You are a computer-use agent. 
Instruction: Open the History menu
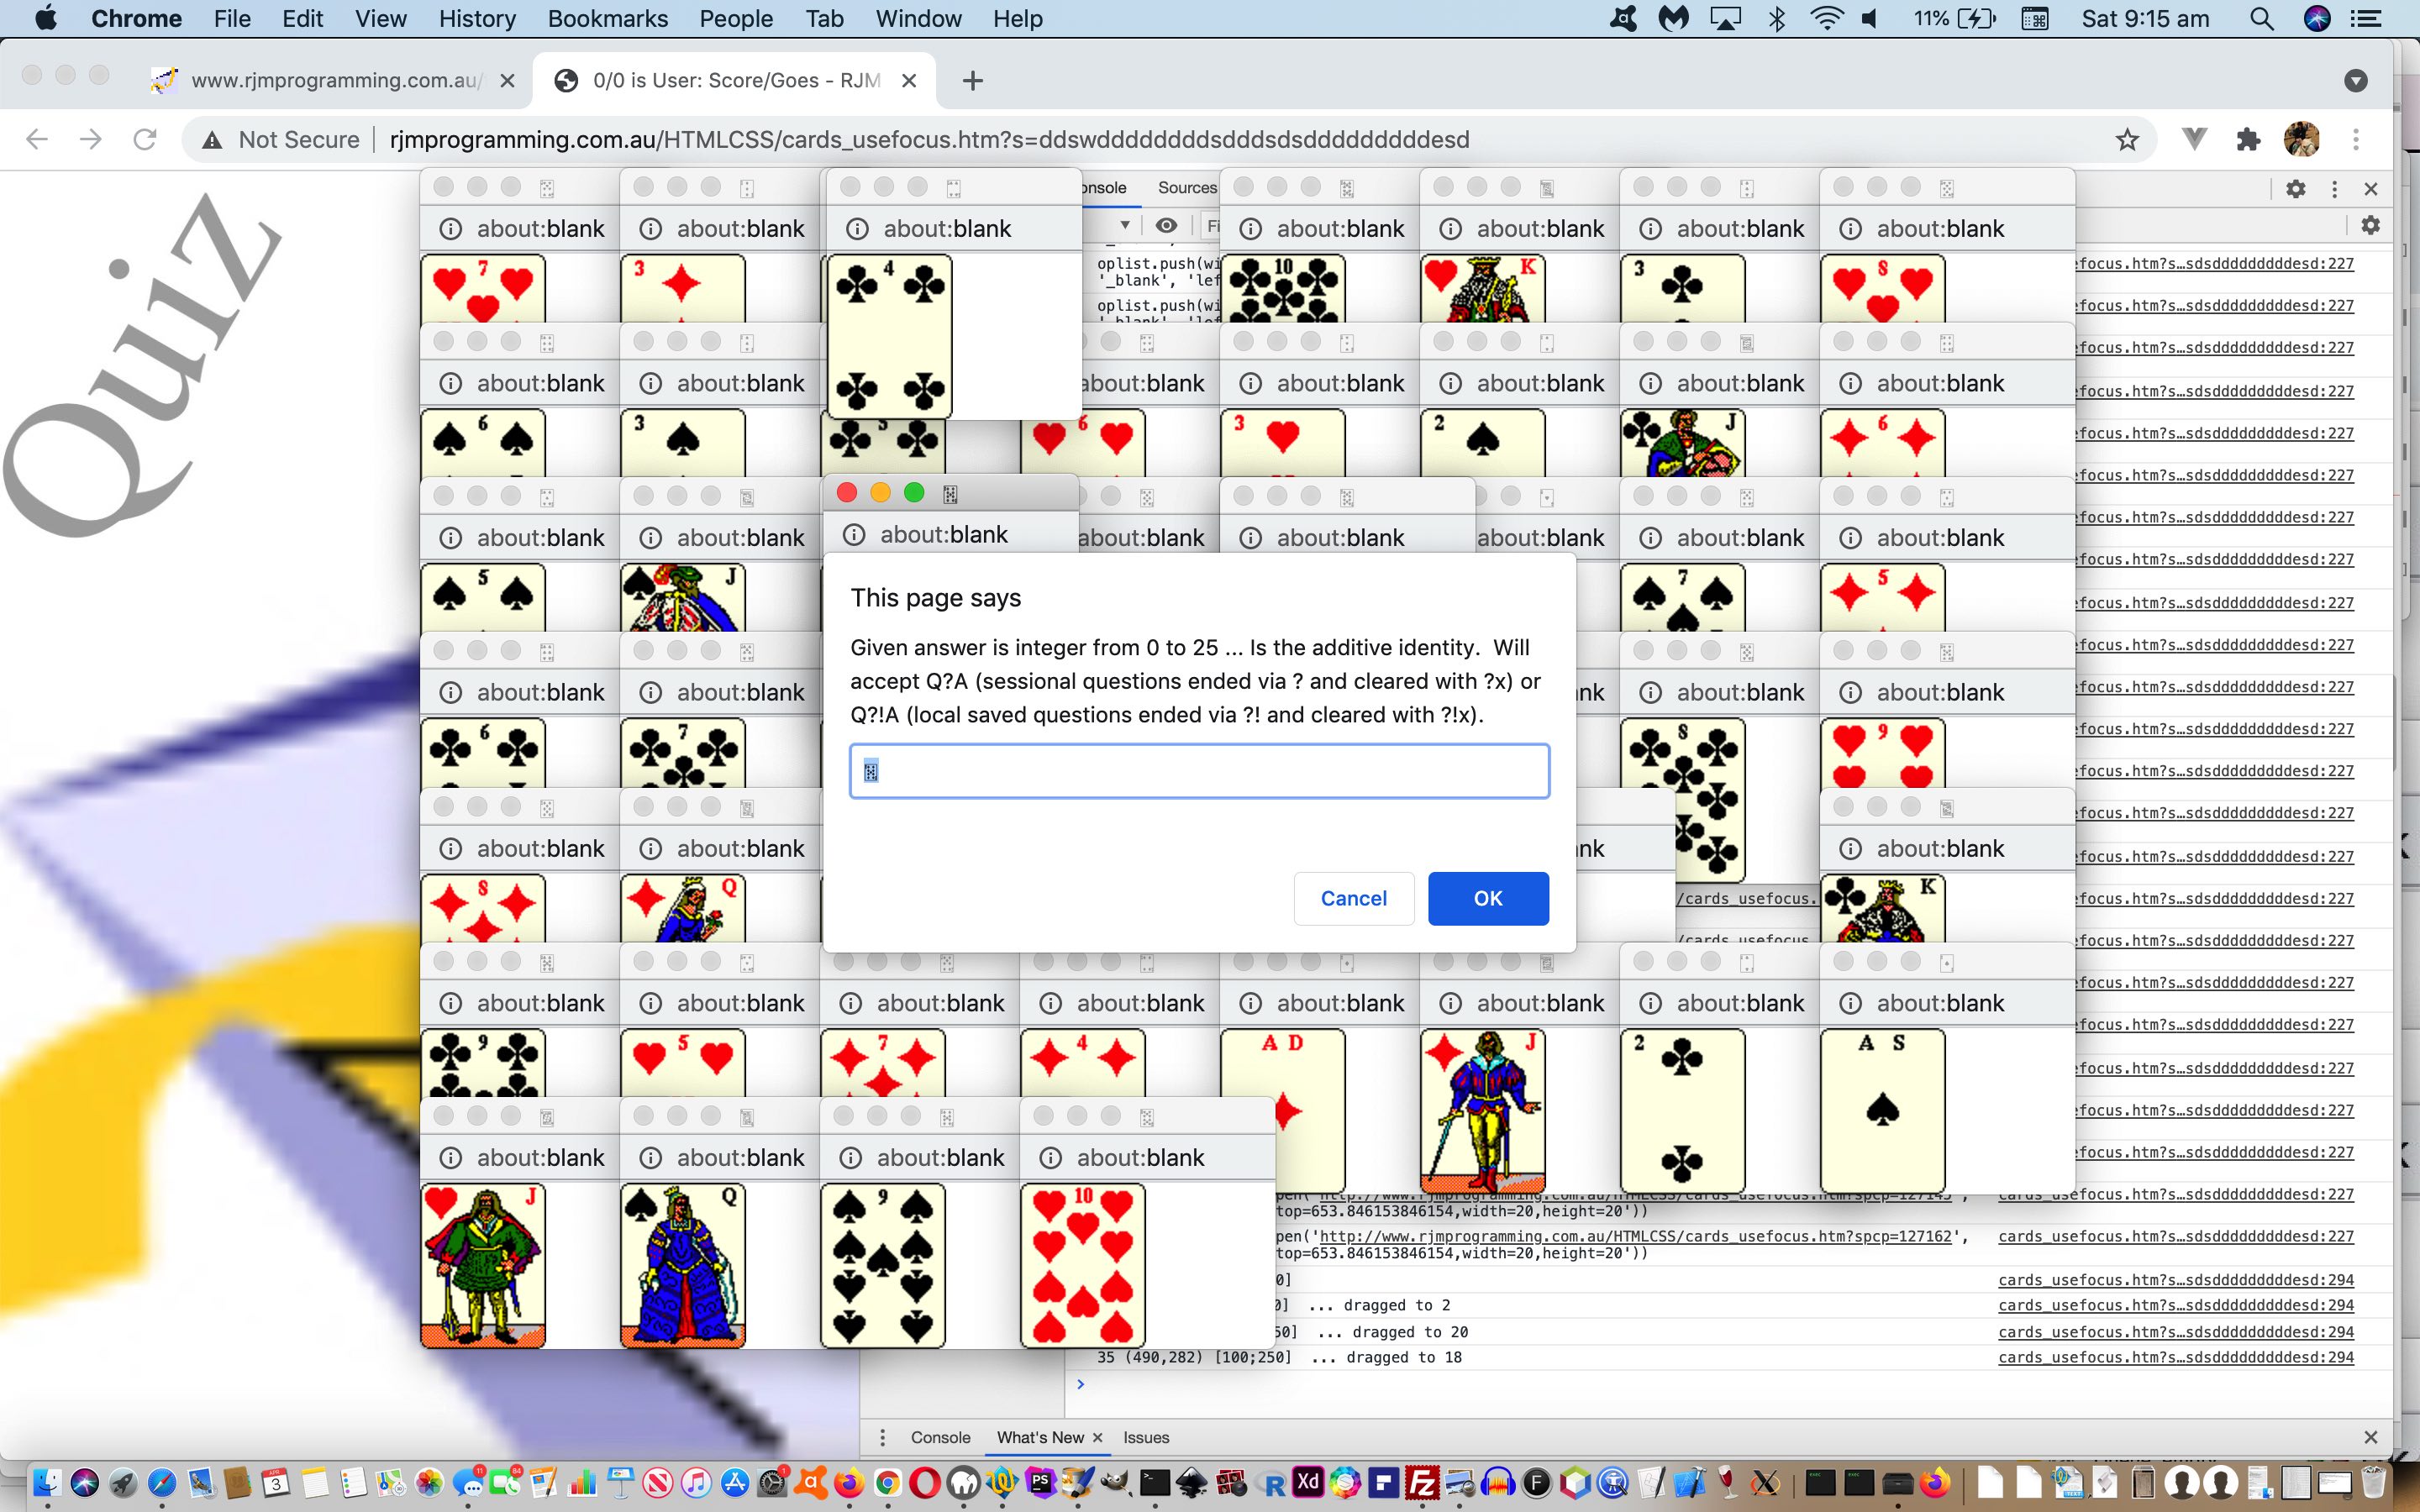(x=477, y=18)
